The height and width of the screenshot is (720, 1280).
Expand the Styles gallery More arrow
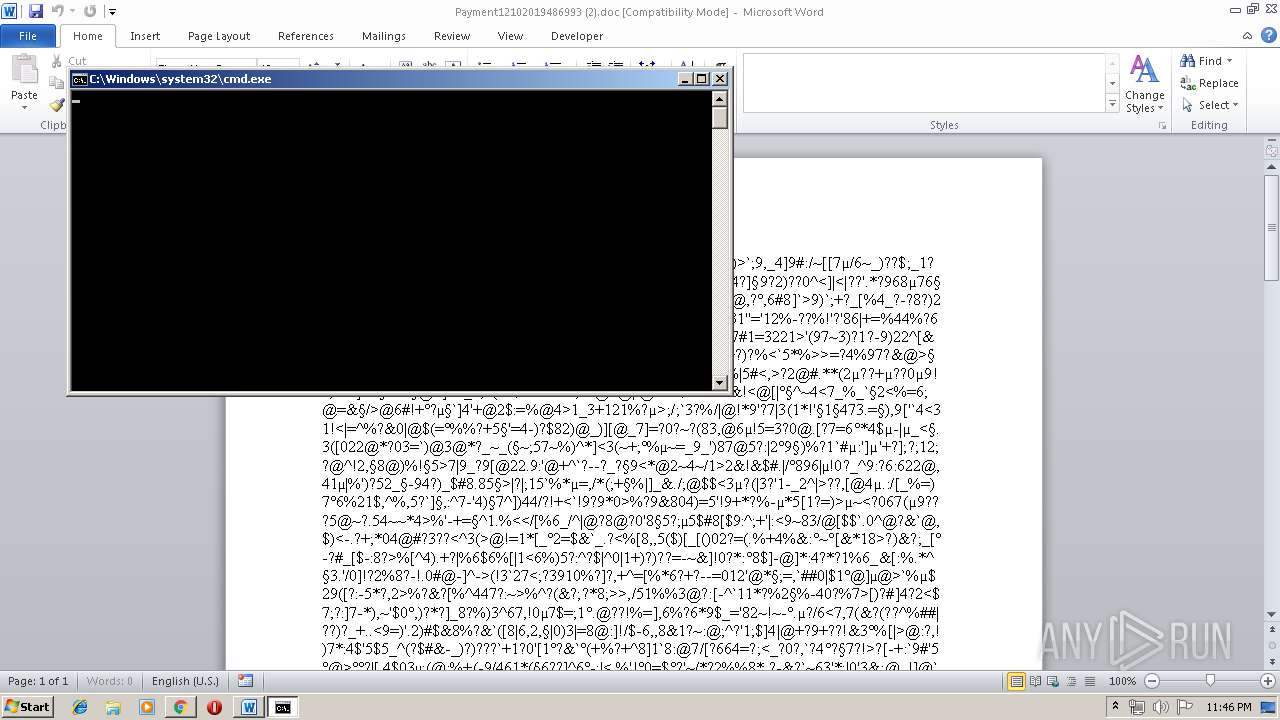coord(1112,104)
